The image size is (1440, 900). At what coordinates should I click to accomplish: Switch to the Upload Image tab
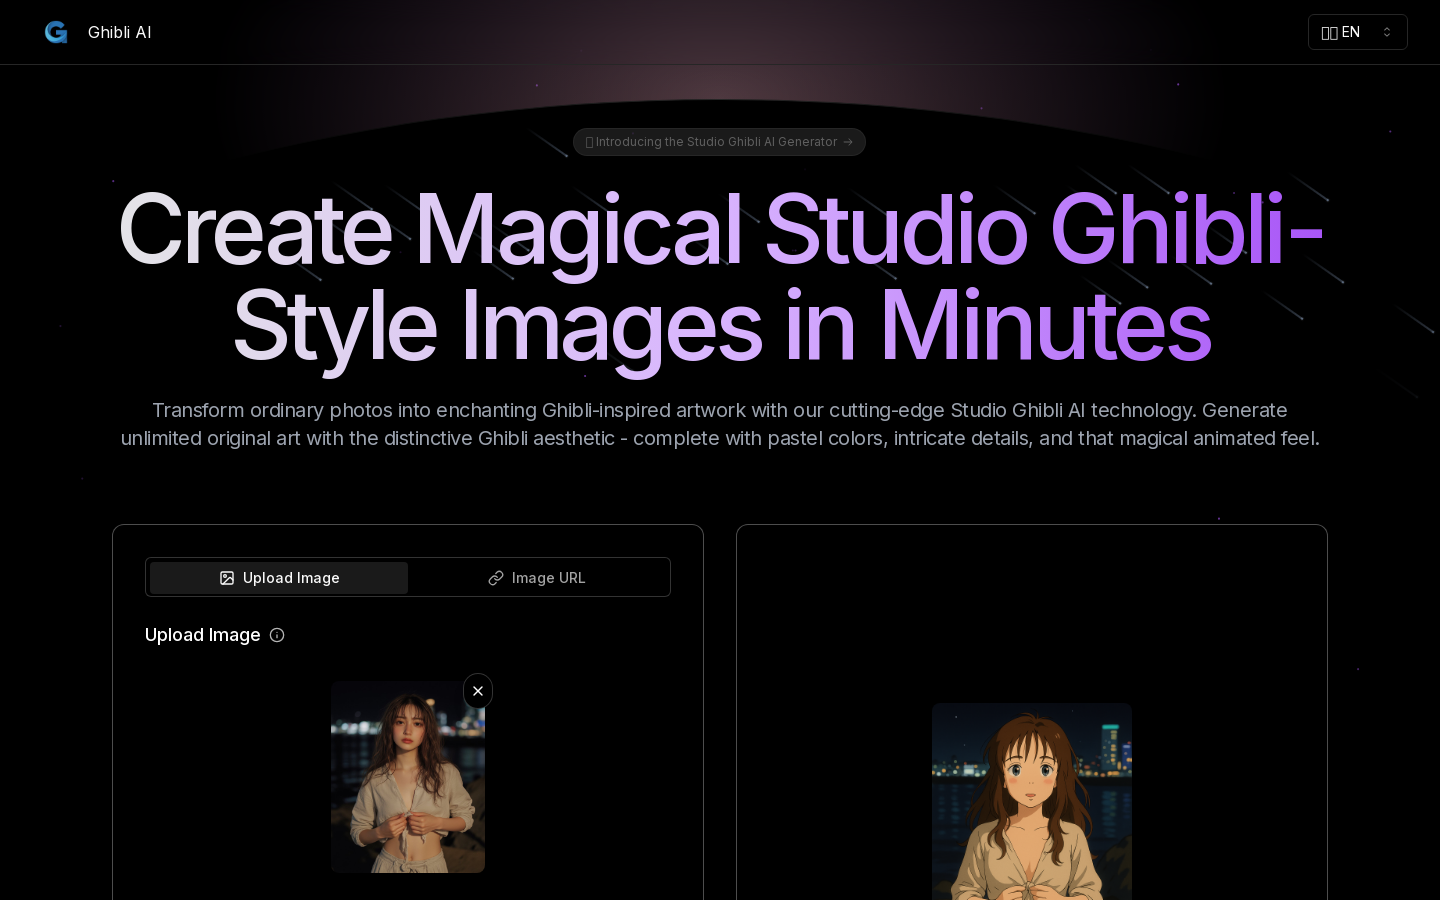[279, 578]
